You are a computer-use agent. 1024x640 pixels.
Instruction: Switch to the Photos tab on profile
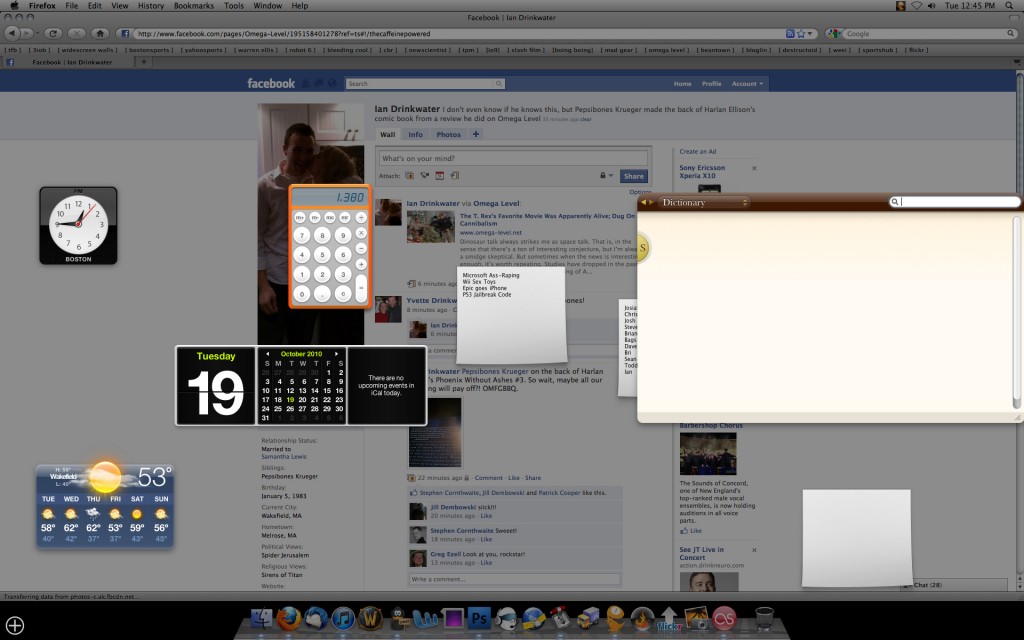(449, 135)
